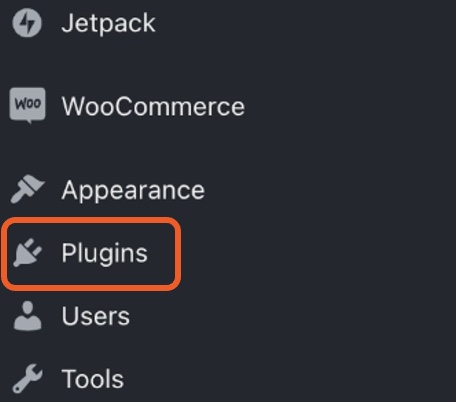Select the Appearance paintbrush icon

tap(27, 189)
